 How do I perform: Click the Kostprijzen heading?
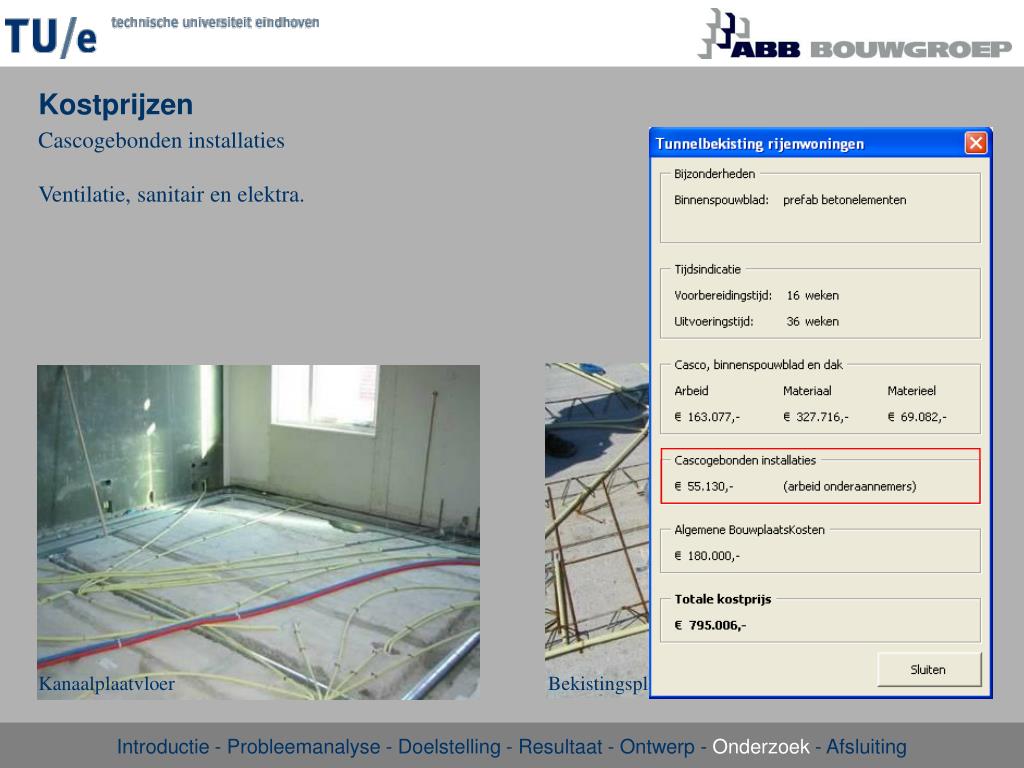coord(116,104)
